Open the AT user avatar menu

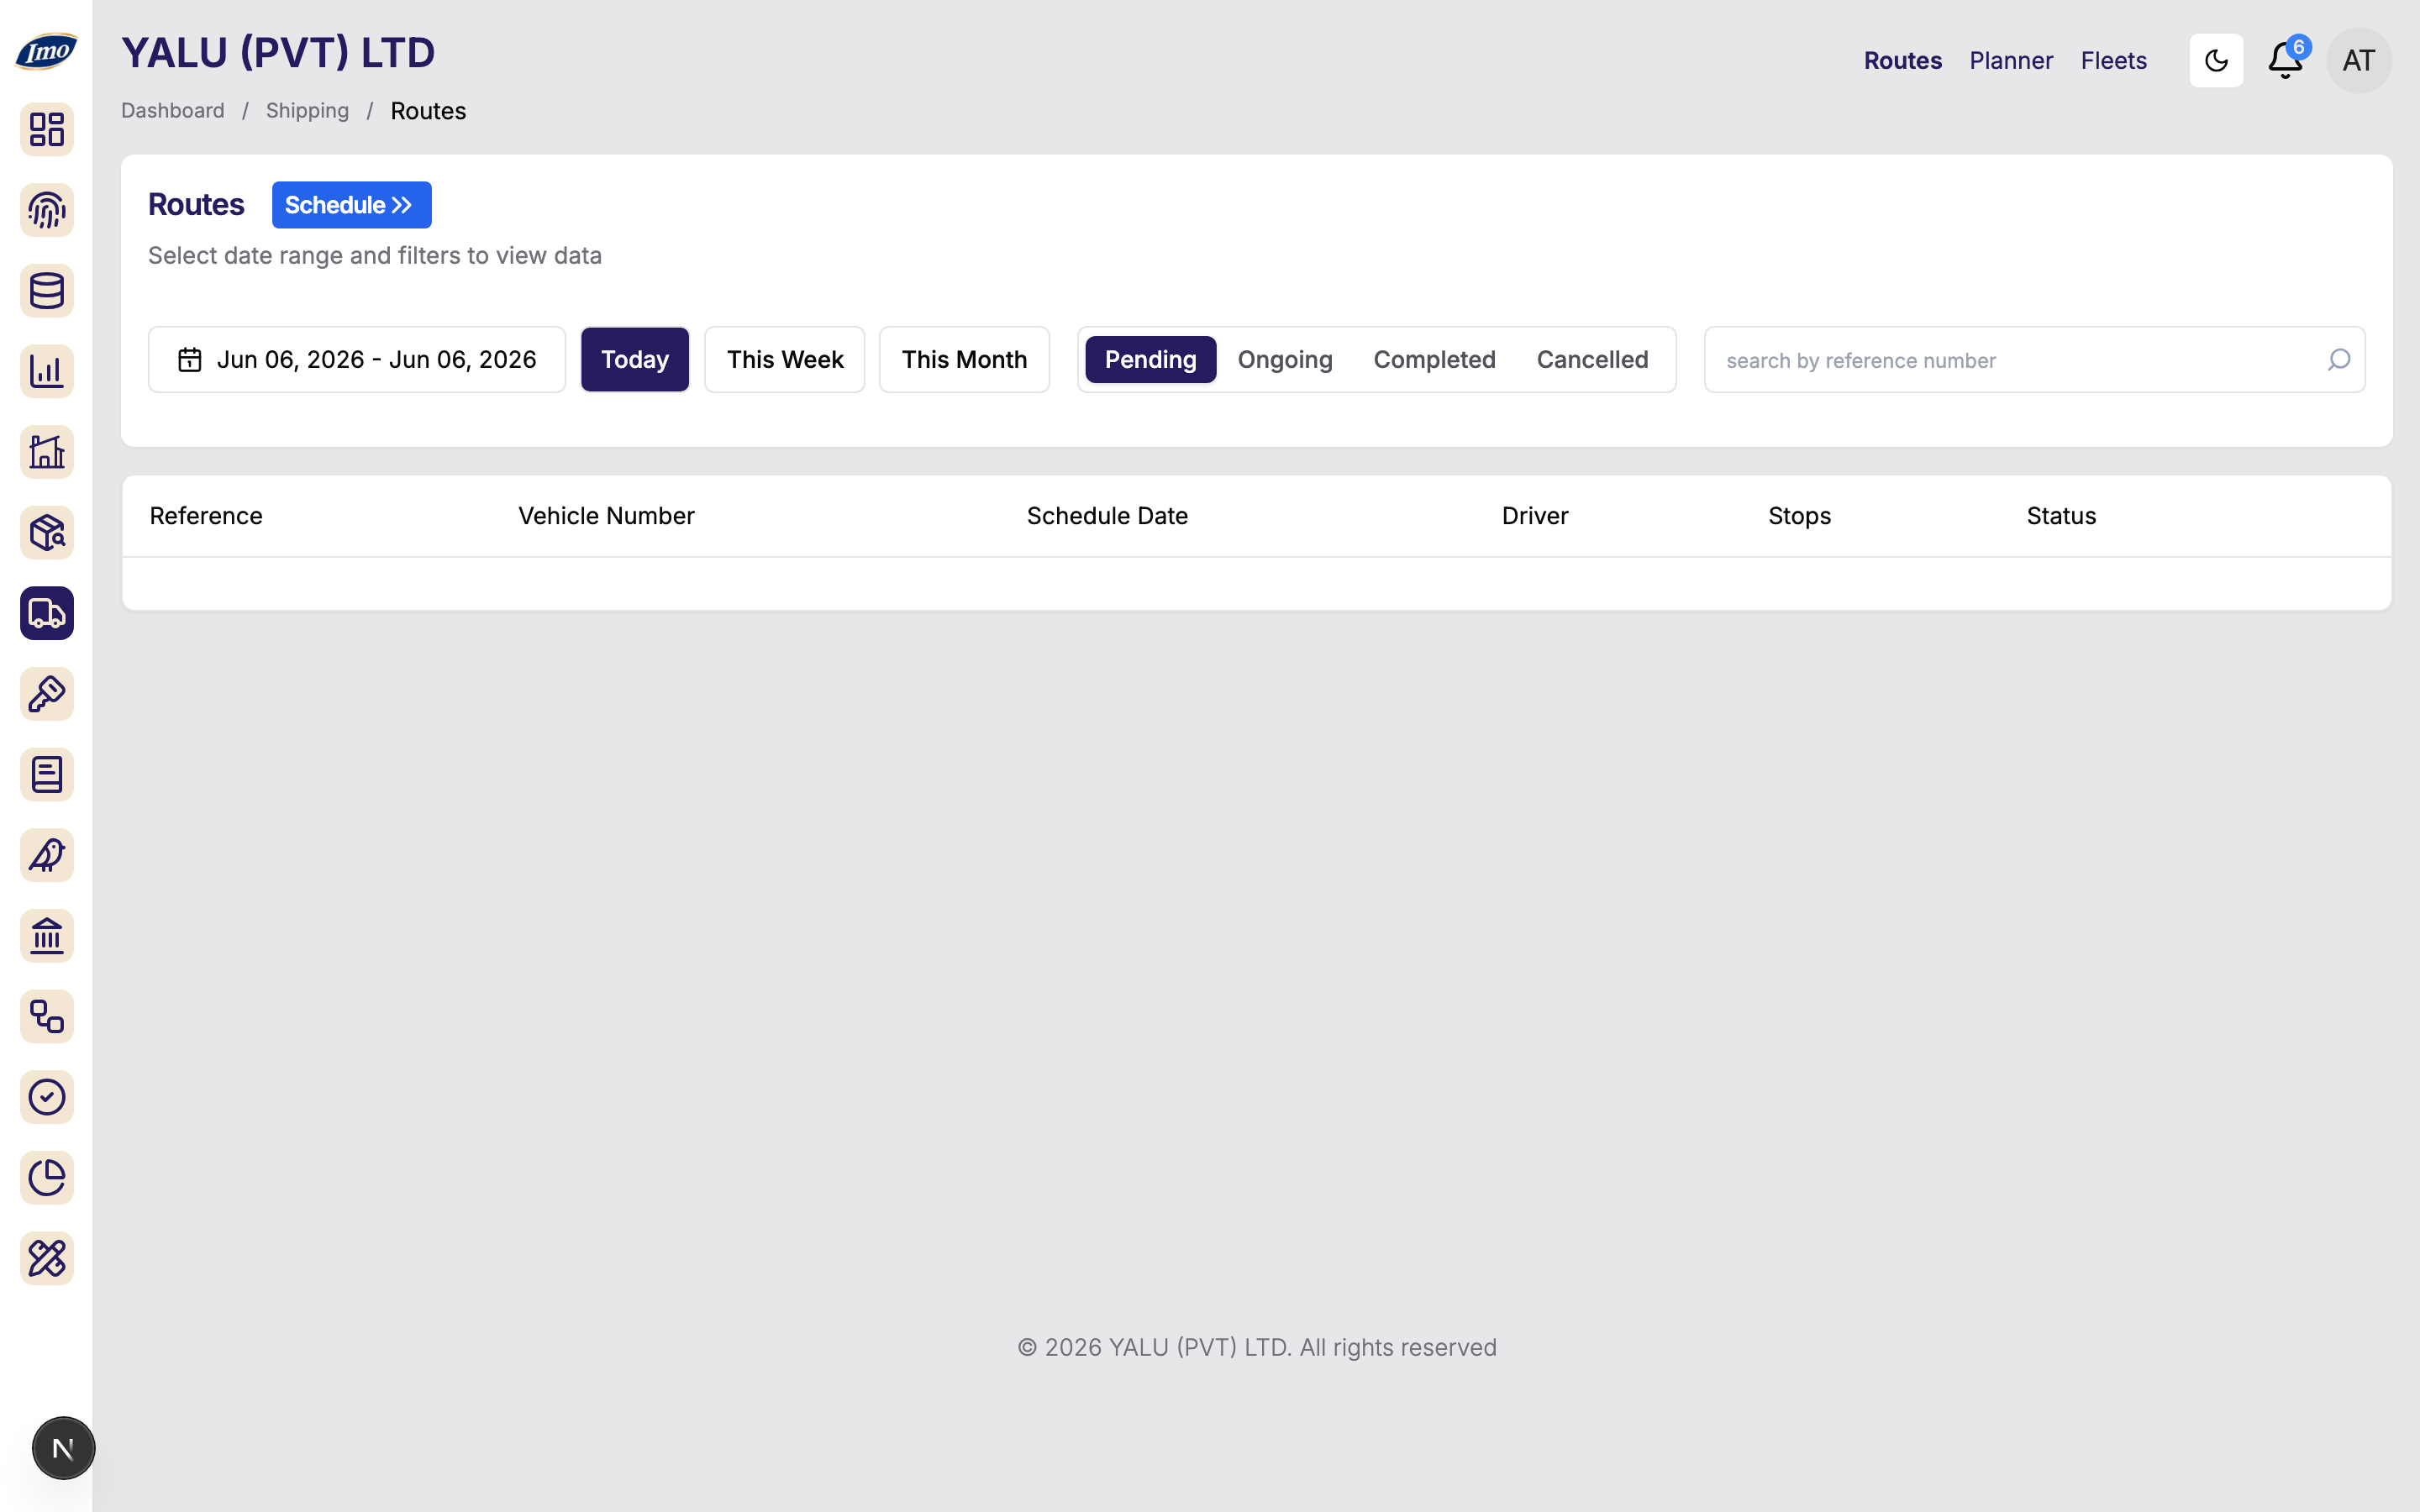[x=2359, y=61]
